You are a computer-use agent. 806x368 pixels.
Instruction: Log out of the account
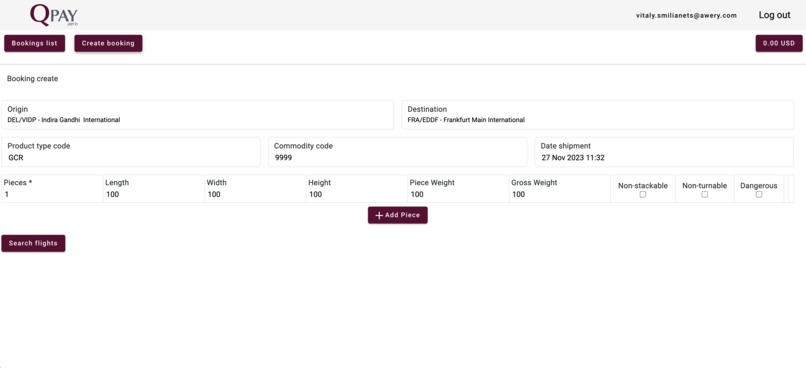pos(774,15)
